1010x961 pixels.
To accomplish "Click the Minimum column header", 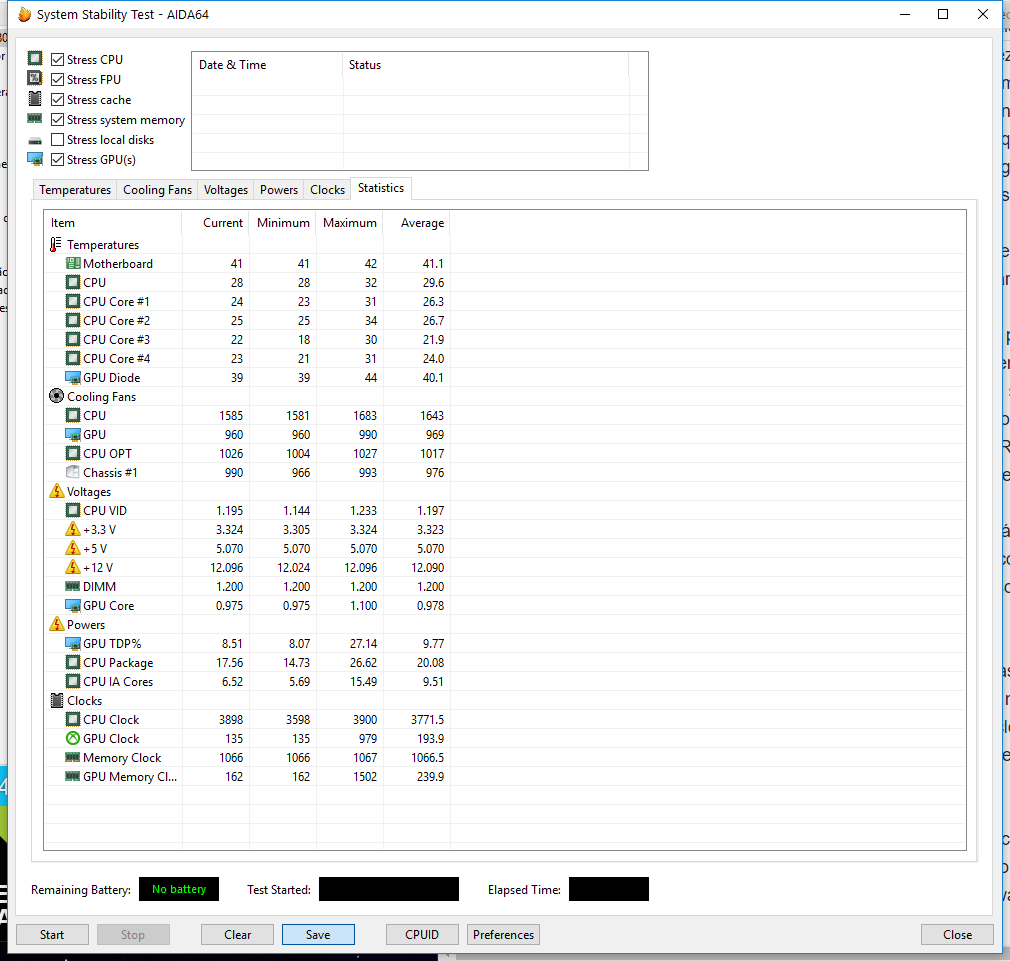I will click(283, 223).
